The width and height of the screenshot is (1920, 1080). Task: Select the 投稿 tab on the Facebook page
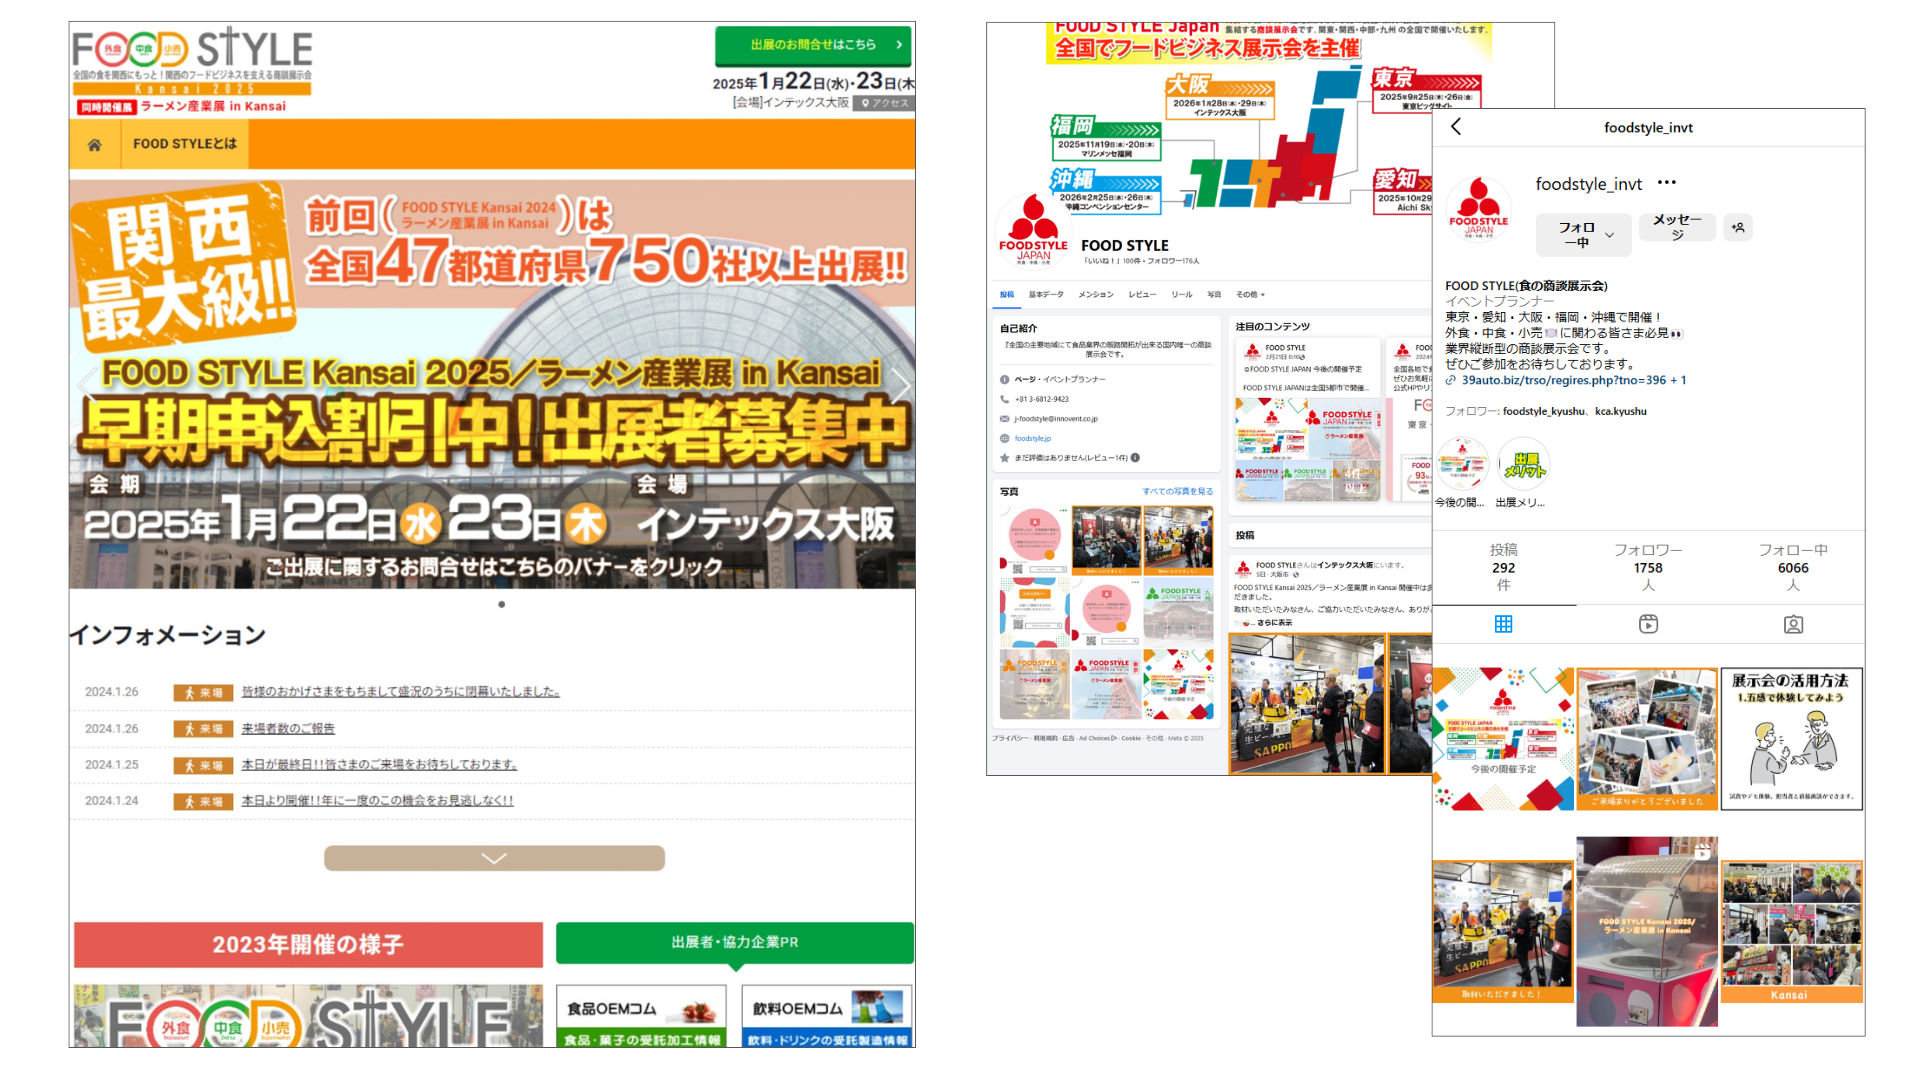point(1006,295)
